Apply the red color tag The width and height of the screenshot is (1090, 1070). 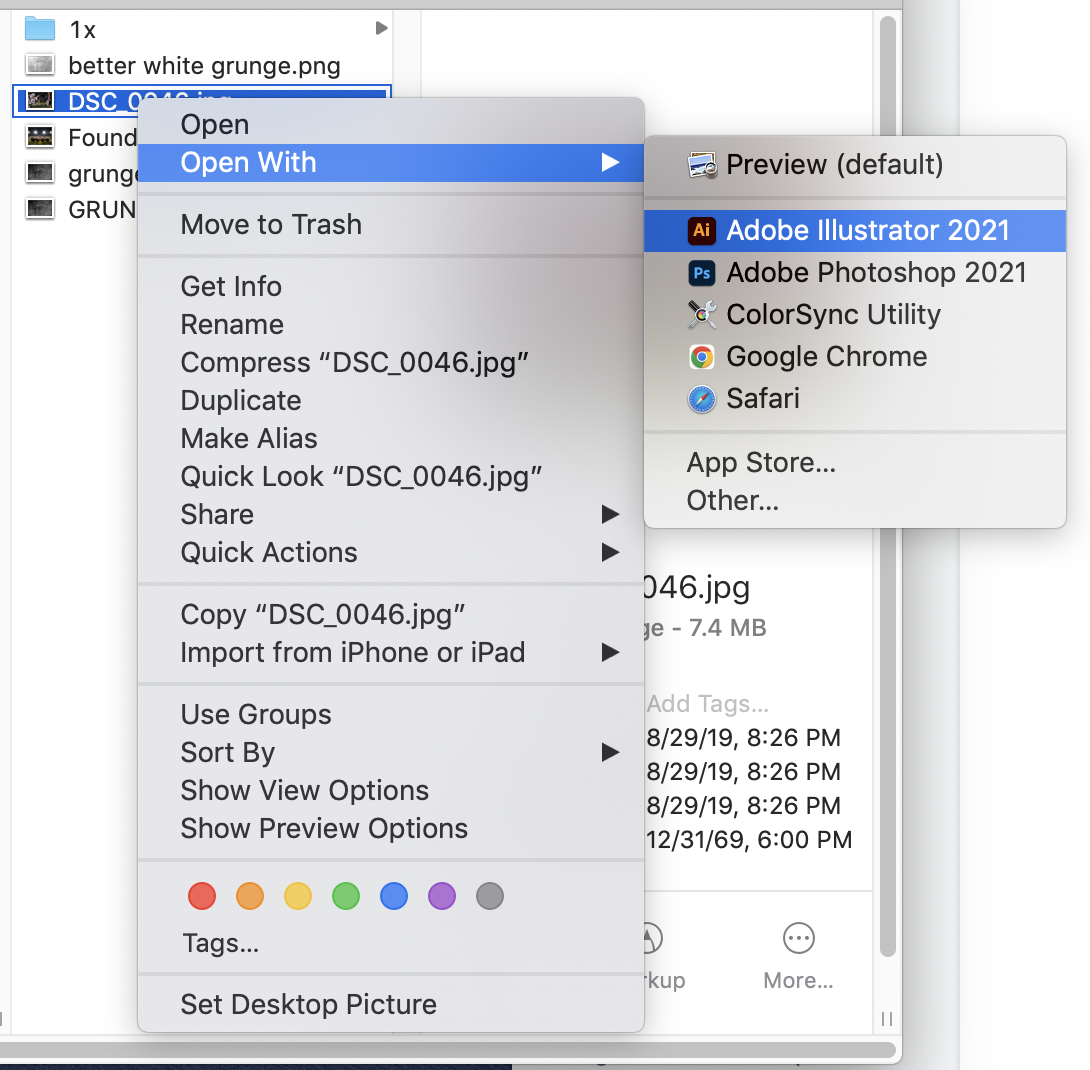point(202,896)
